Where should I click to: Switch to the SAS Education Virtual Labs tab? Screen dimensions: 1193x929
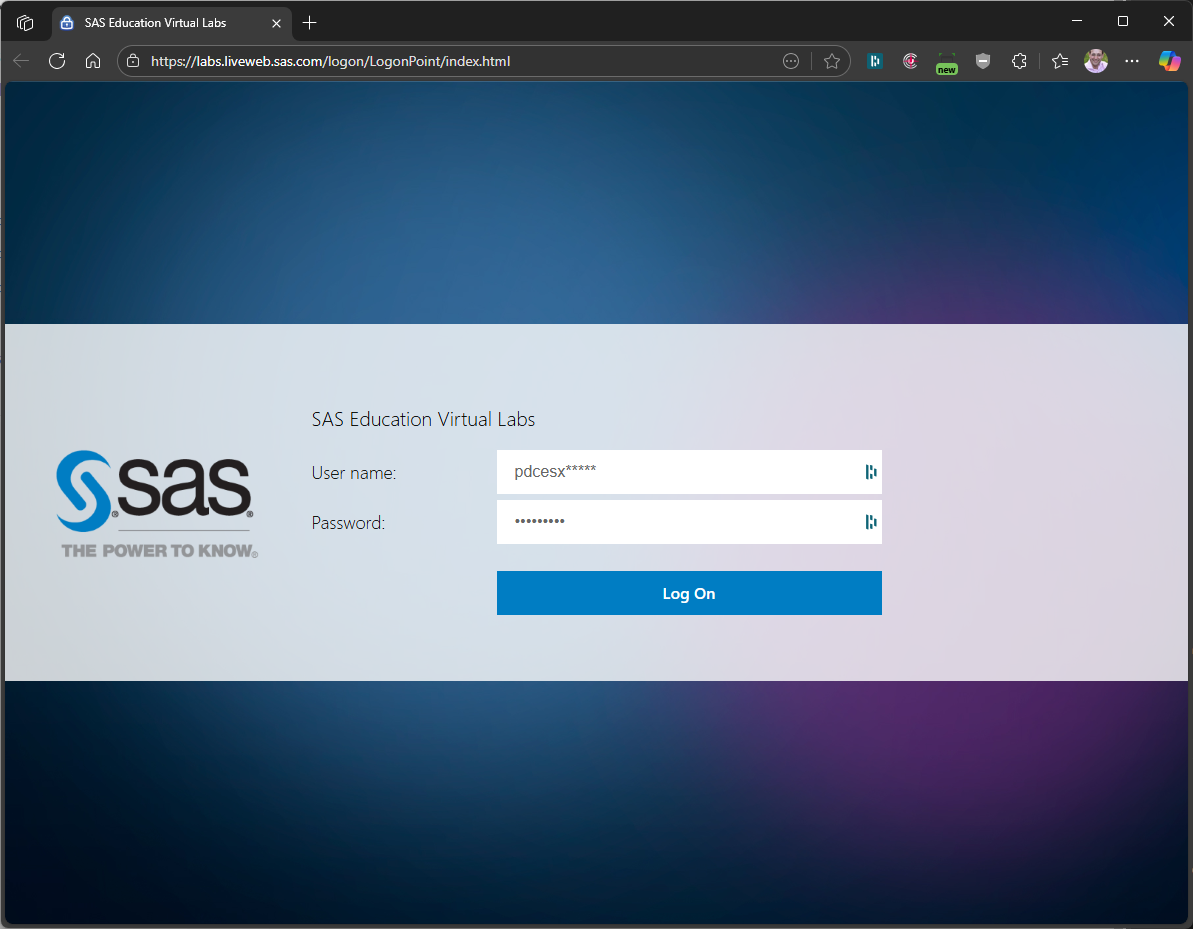(x=160, y=22)
